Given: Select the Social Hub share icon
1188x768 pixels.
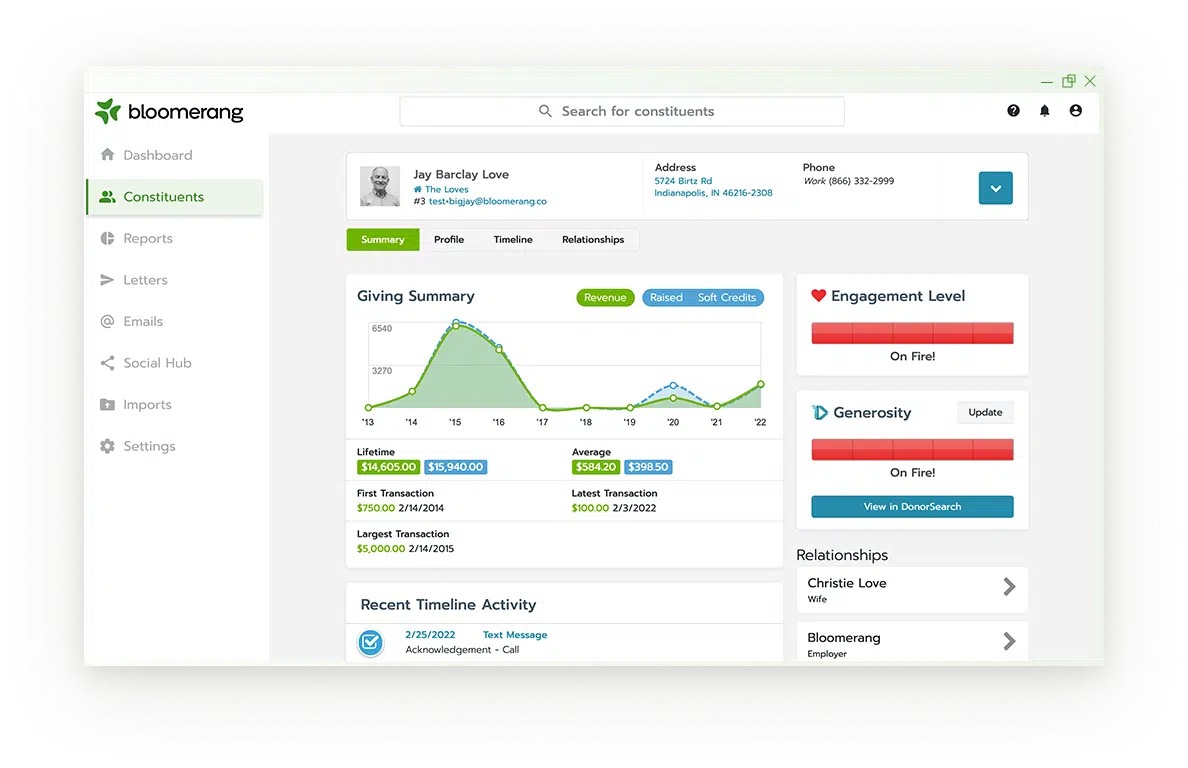Looking at the screenshot, I should tap(107, 363).
